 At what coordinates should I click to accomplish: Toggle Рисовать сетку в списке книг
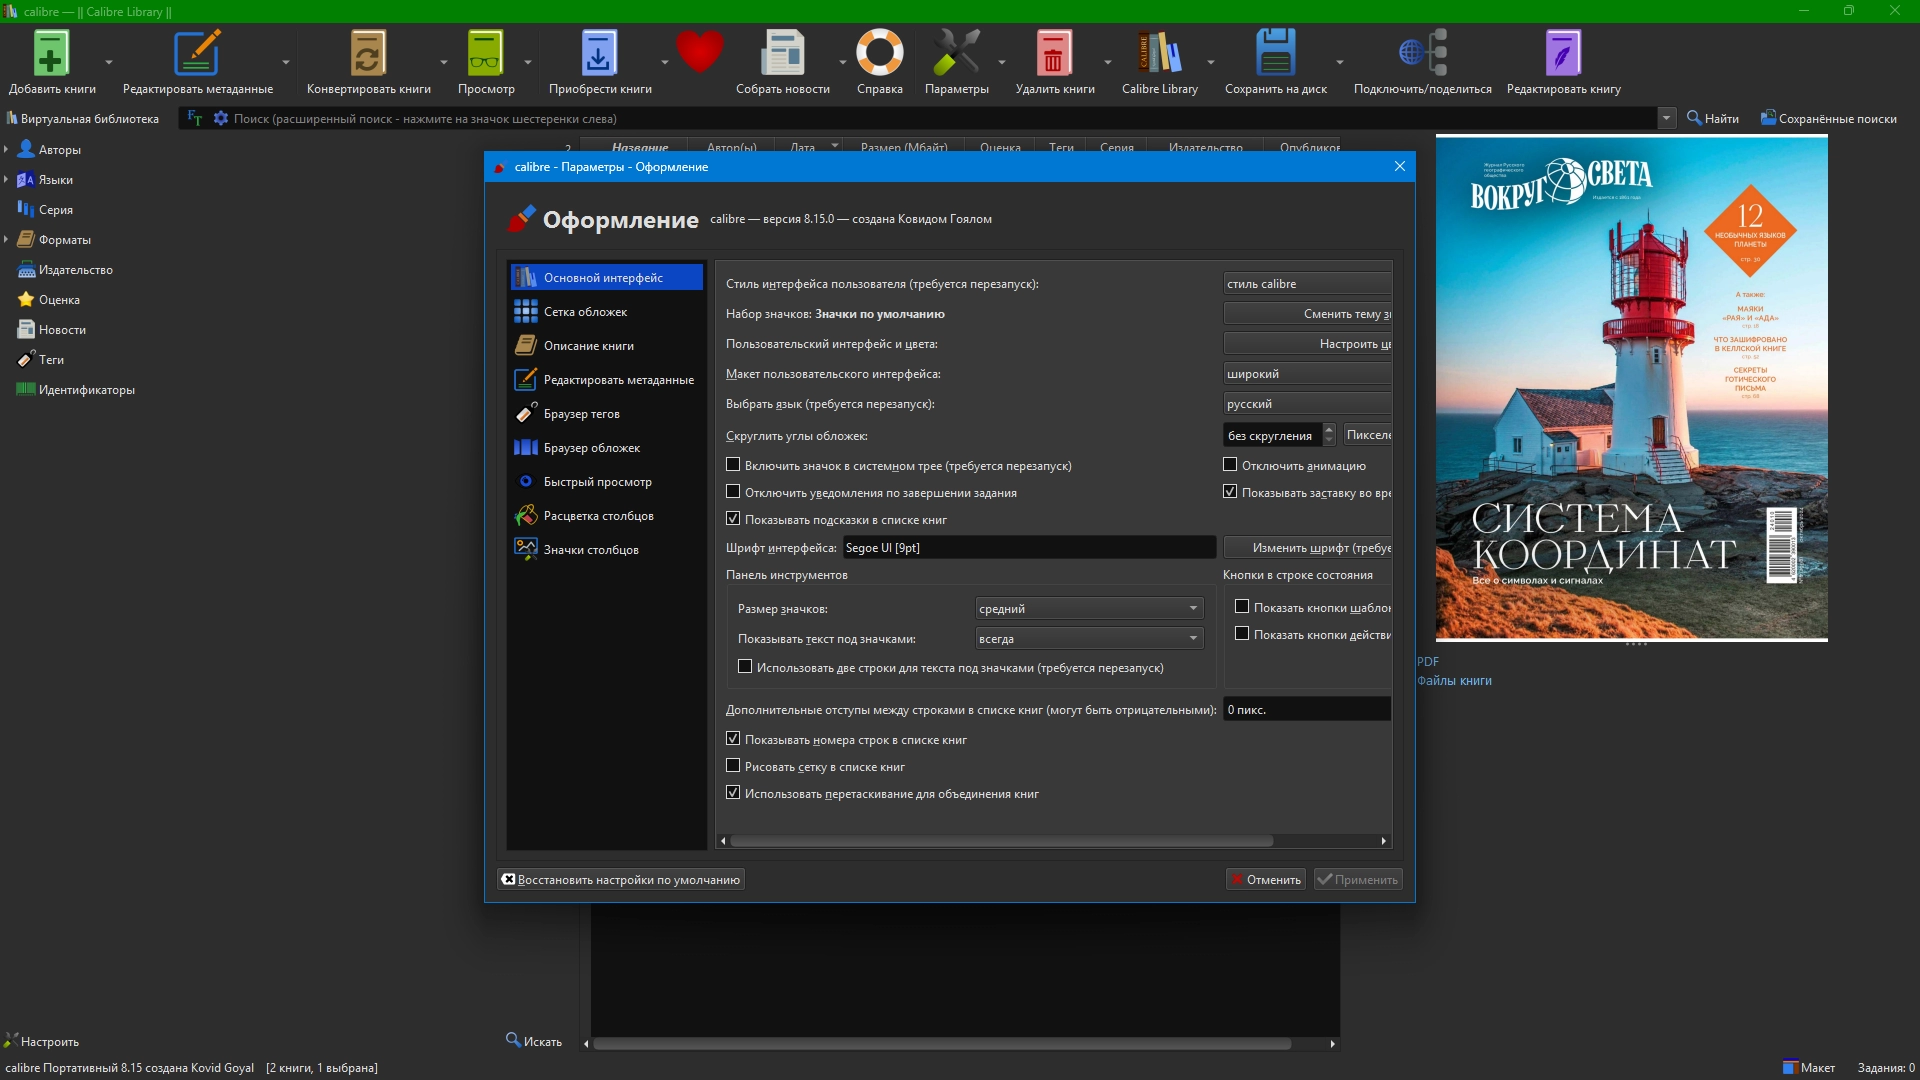733,766
